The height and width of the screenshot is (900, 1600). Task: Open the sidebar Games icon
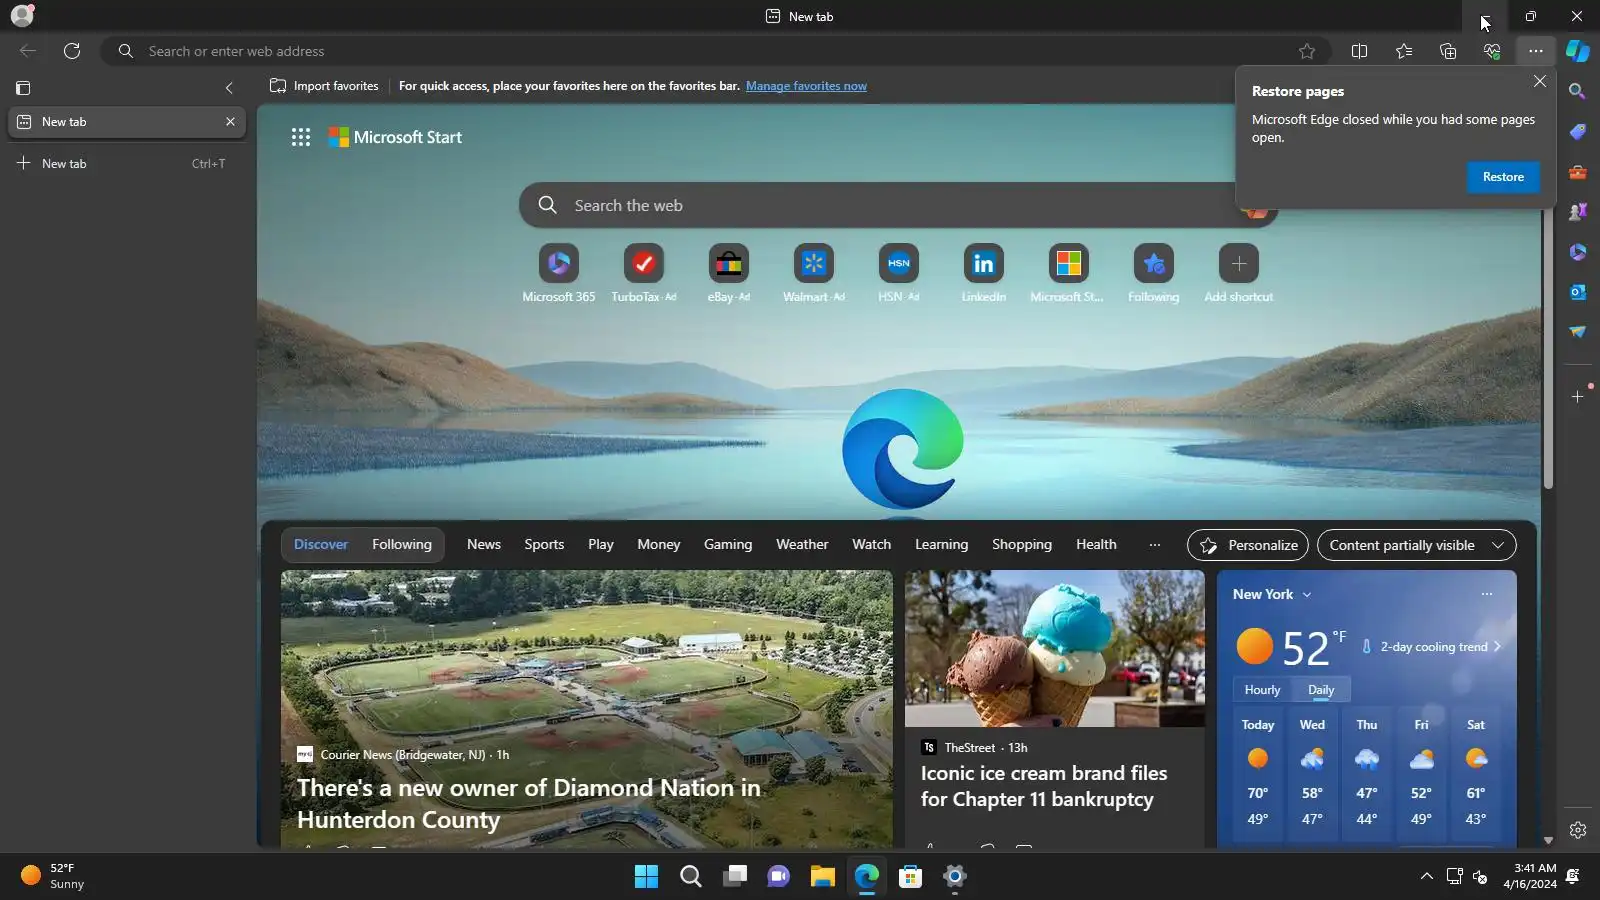click(1578, 212)
